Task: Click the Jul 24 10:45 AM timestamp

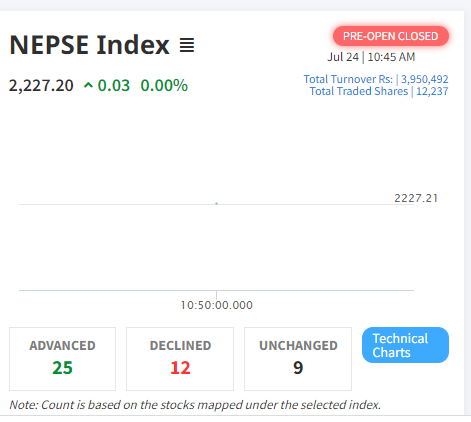Action: click(371, 57)
